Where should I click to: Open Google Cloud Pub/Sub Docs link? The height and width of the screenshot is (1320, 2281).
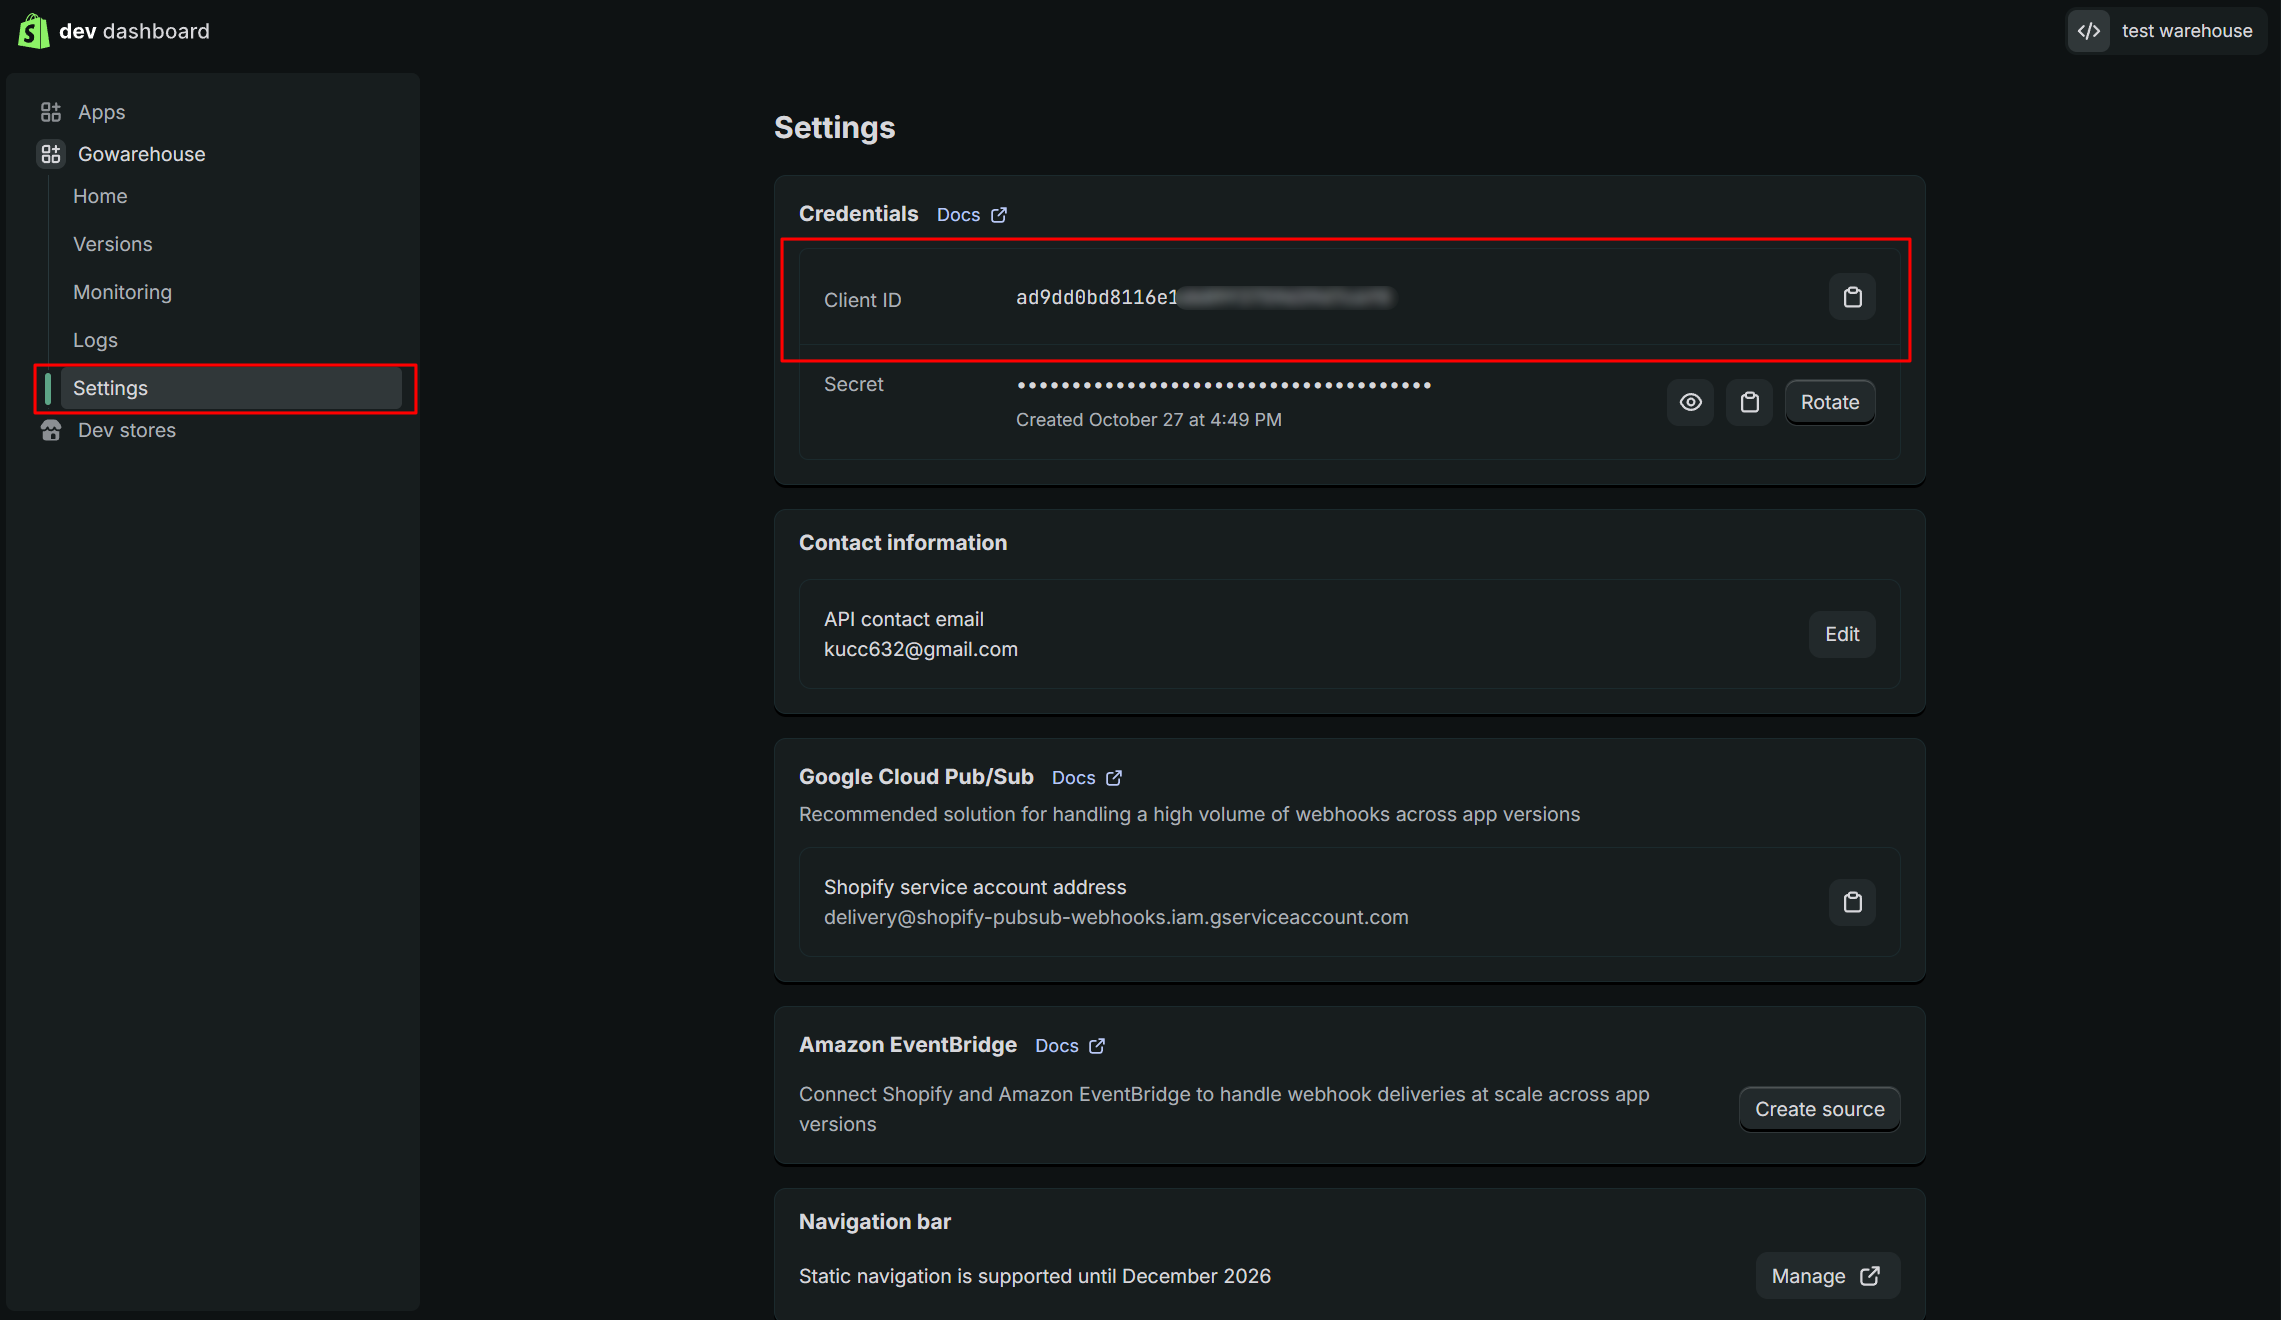coord(1086,778)
